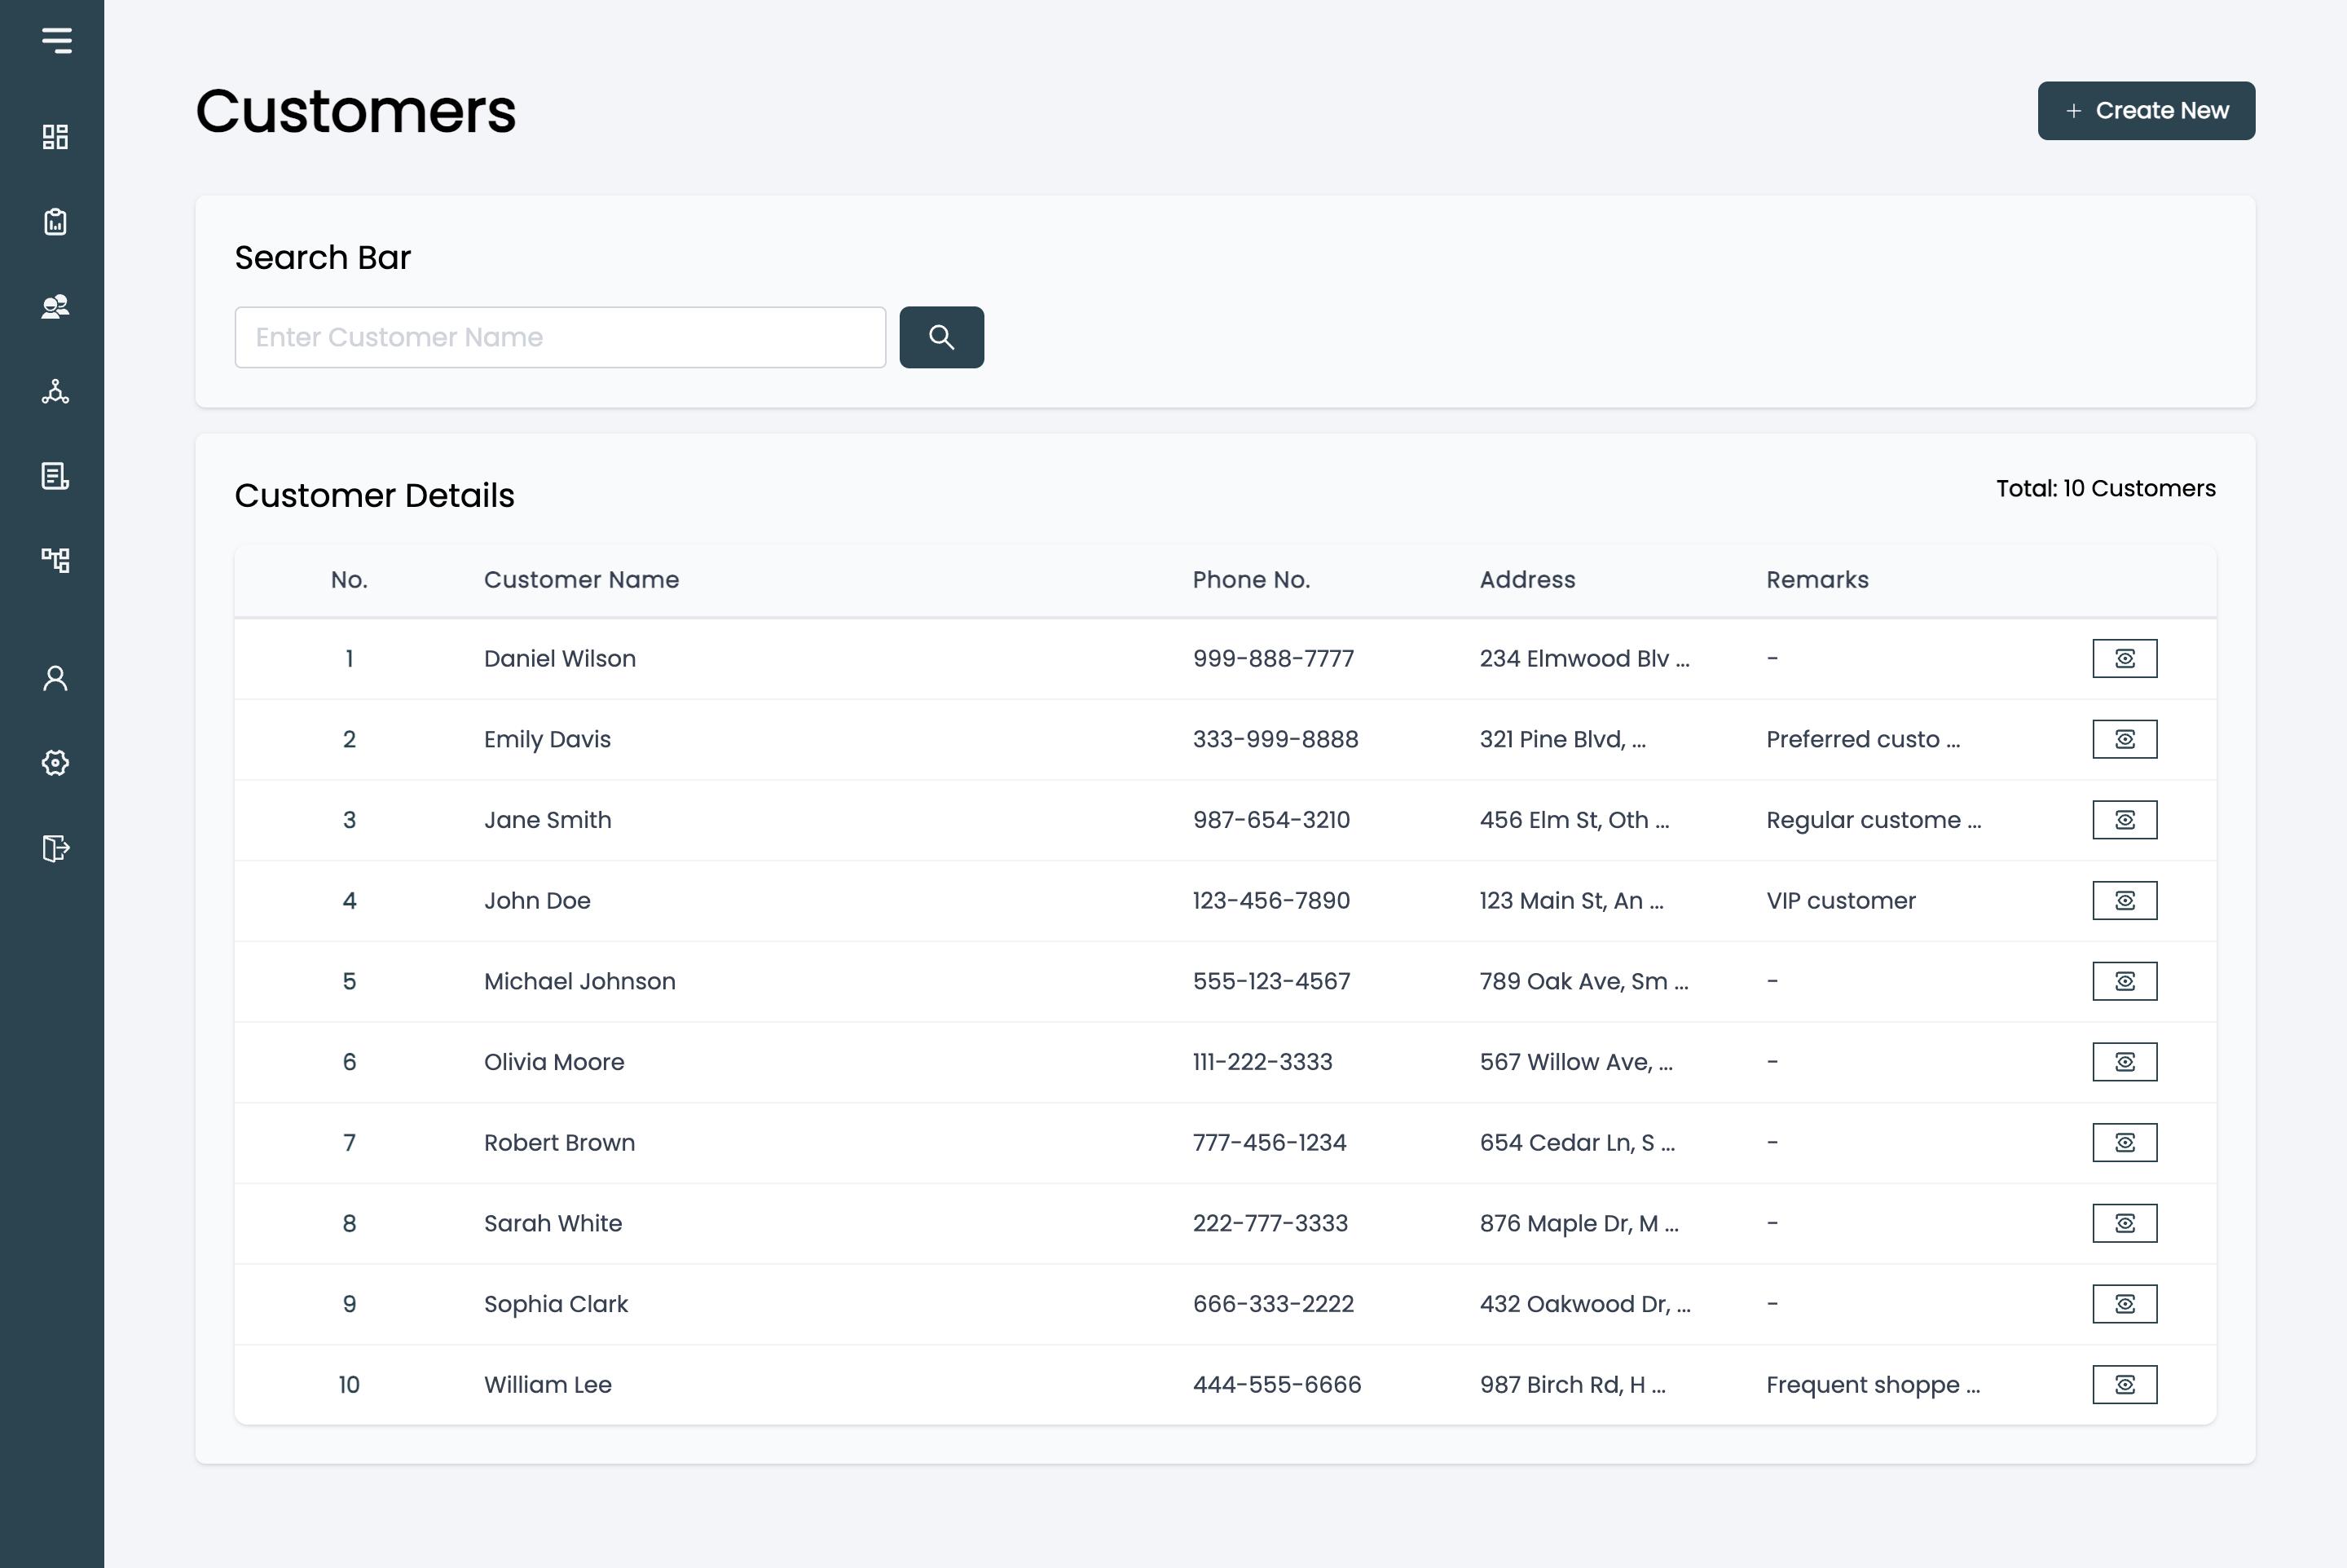
Task: View details for Jane Smith with the eye icon
Action: click(x=2124, y=820)
